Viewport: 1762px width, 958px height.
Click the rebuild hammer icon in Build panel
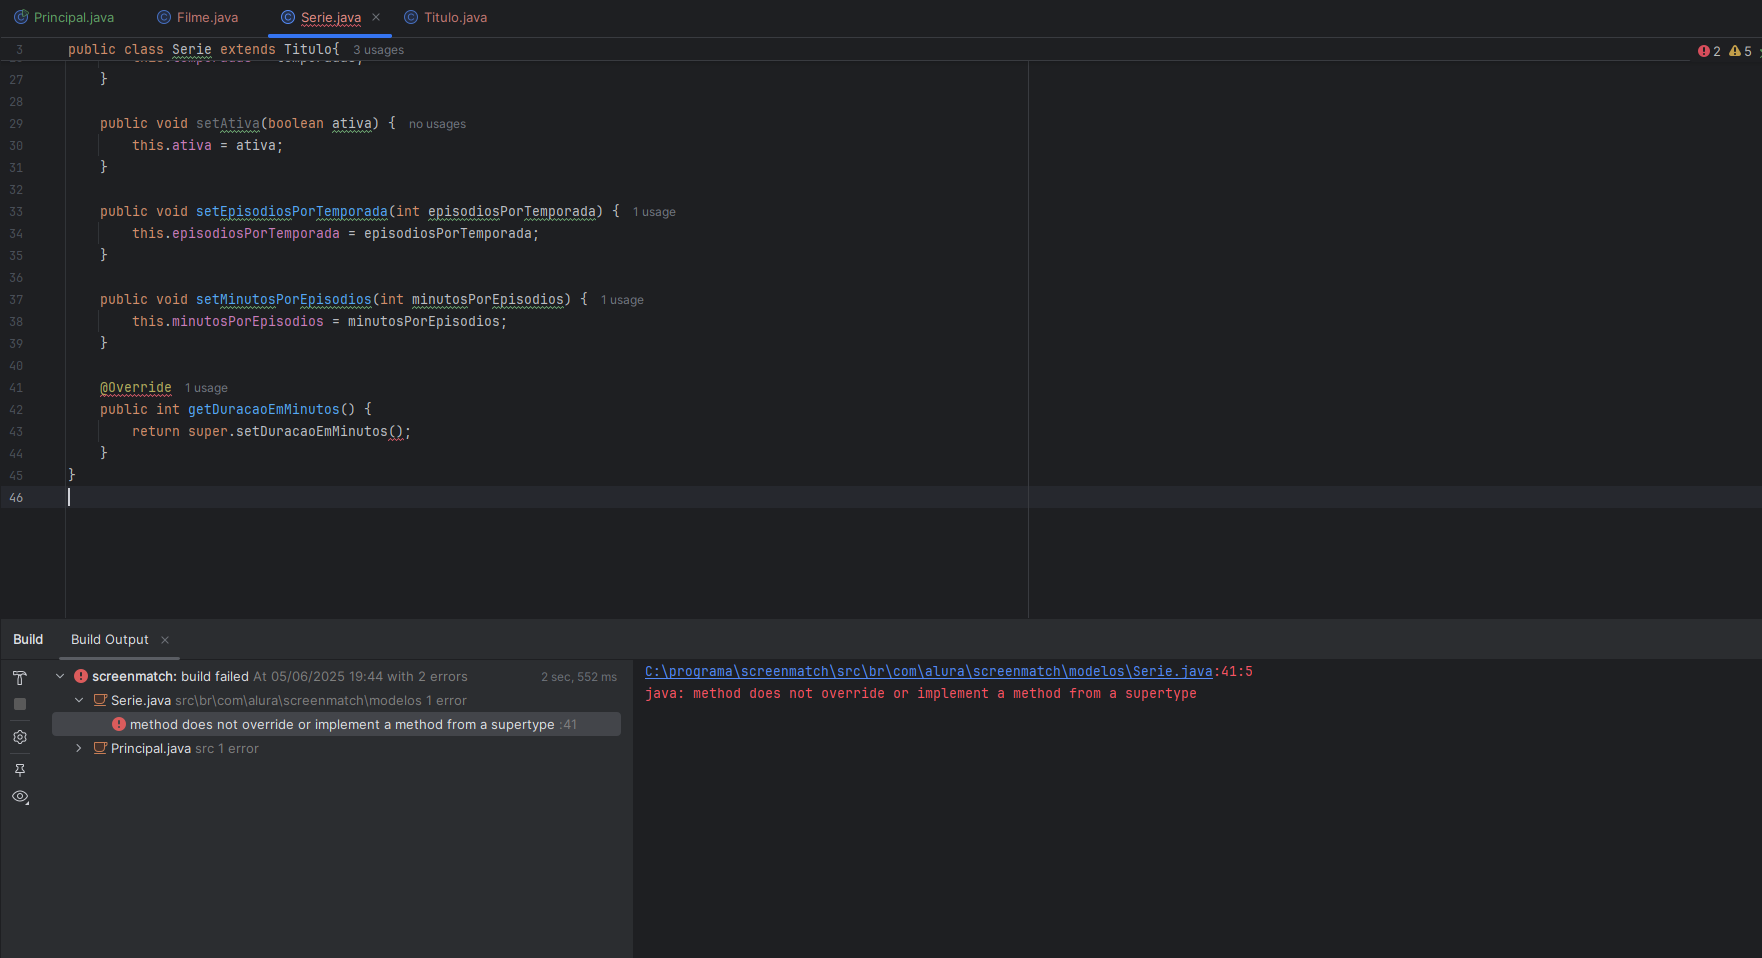coord(20,678)
